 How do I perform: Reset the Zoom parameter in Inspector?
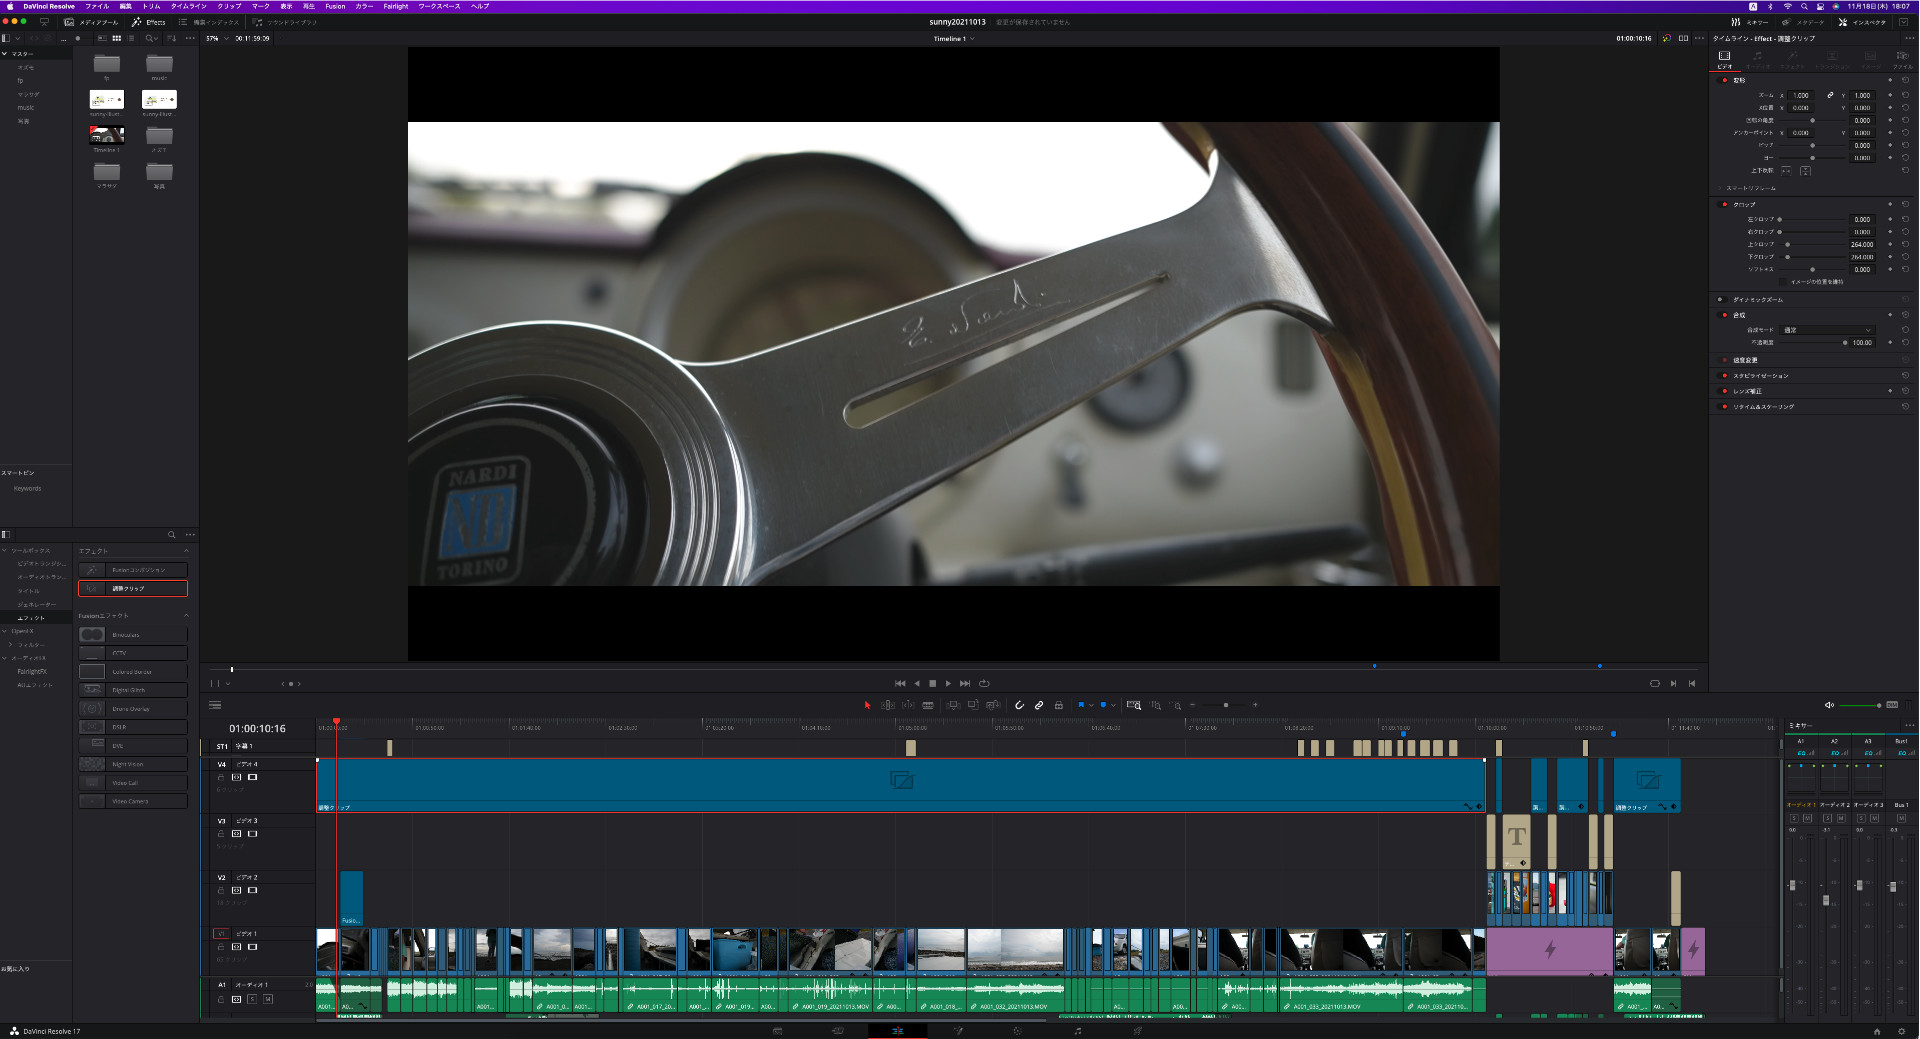[1905, 96]
